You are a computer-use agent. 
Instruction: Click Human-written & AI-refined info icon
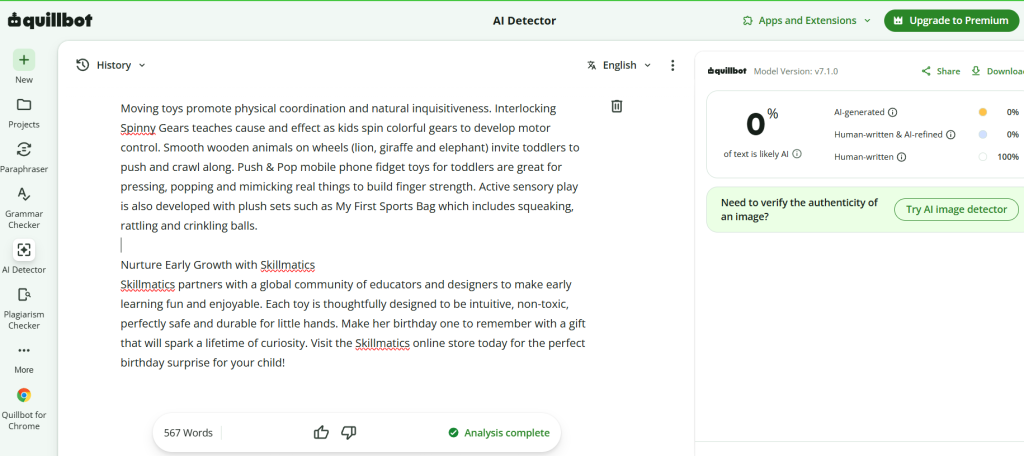pos(951,135)
